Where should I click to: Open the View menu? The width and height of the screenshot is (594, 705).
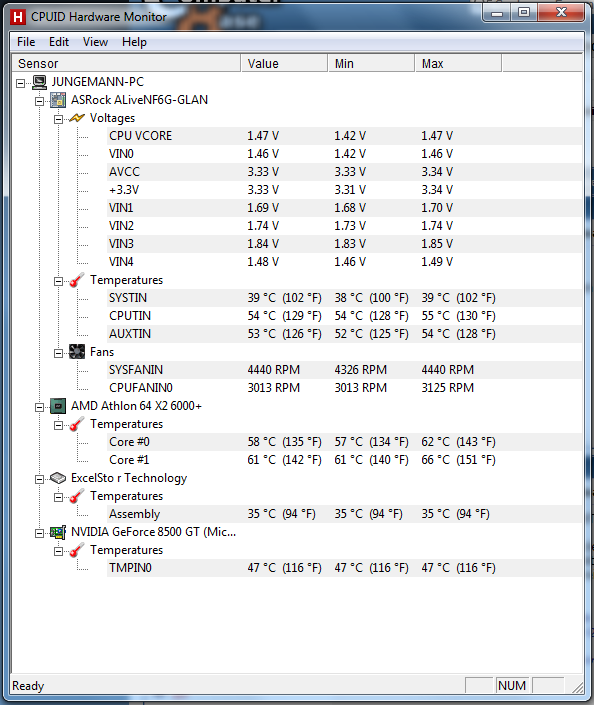(95, 42)
